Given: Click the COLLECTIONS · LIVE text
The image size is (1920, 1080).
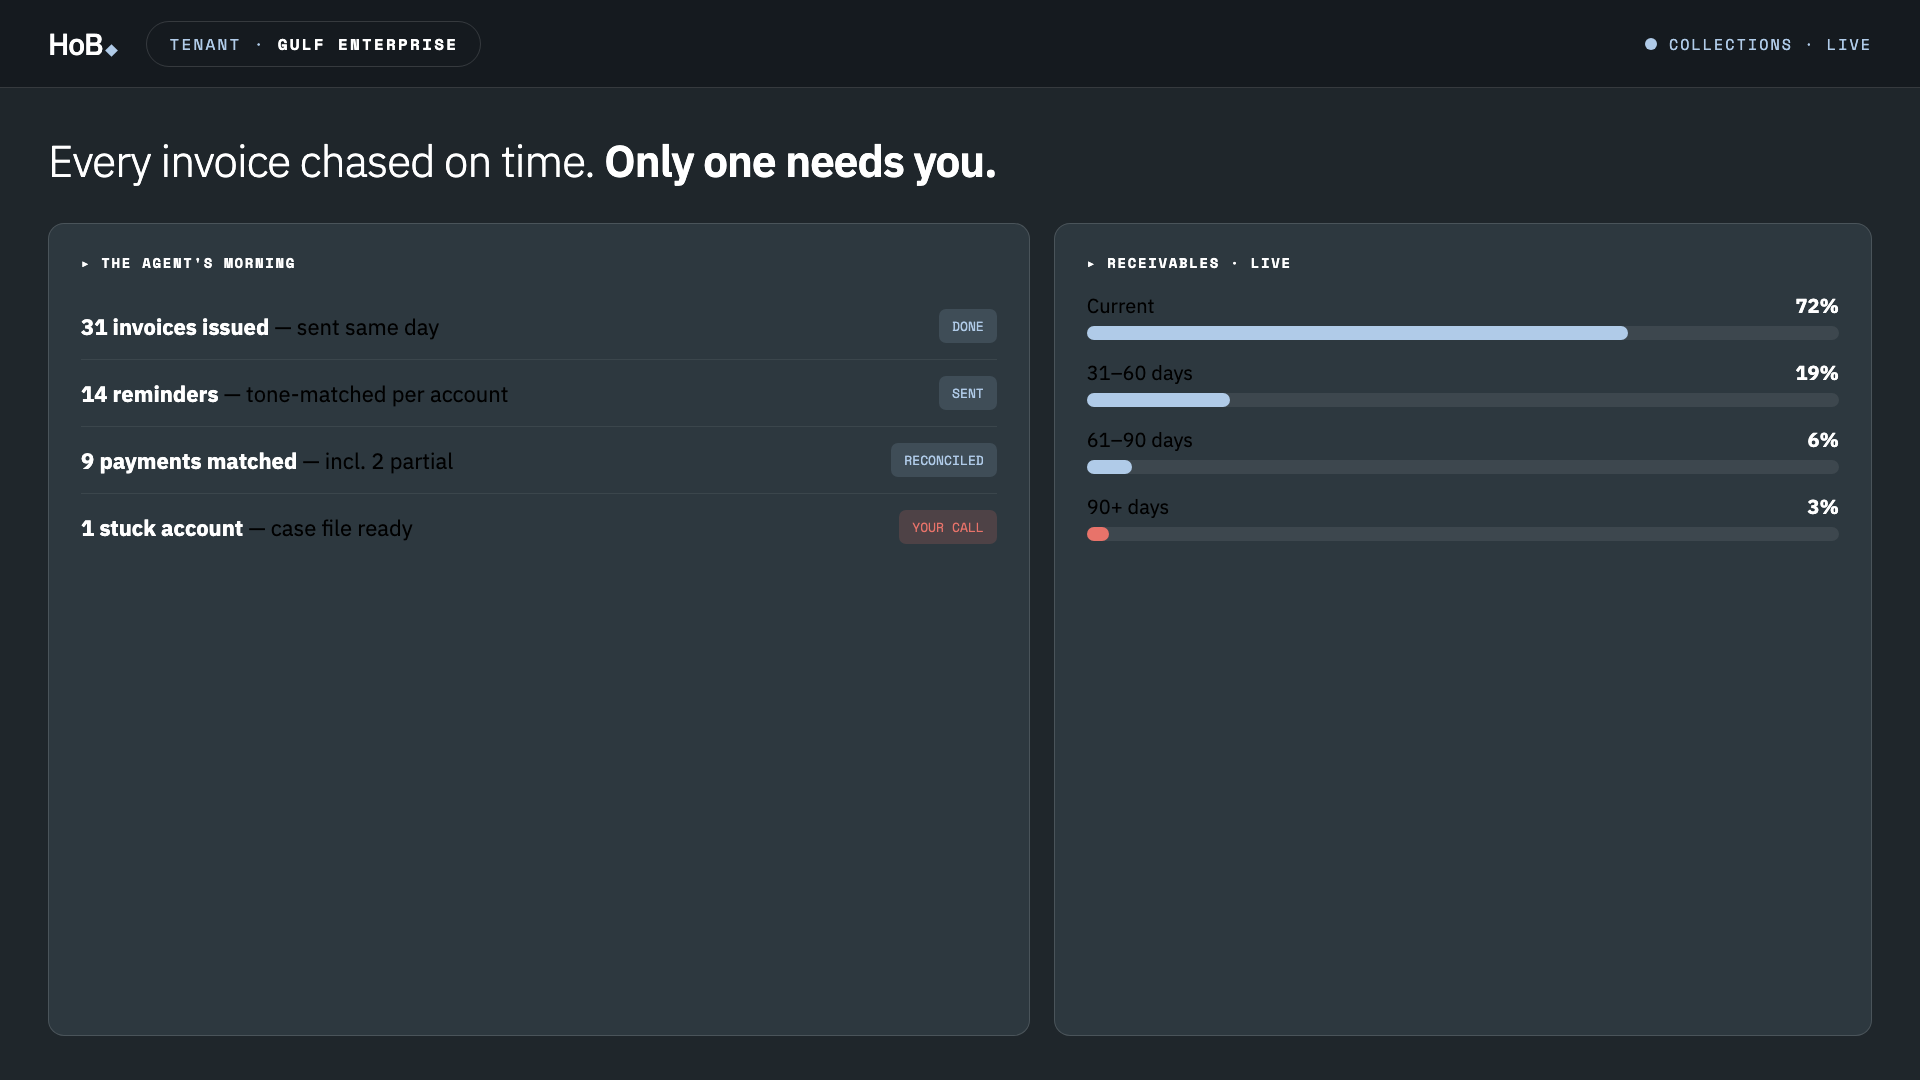Looking at the screenshot, I should 1769,45.
